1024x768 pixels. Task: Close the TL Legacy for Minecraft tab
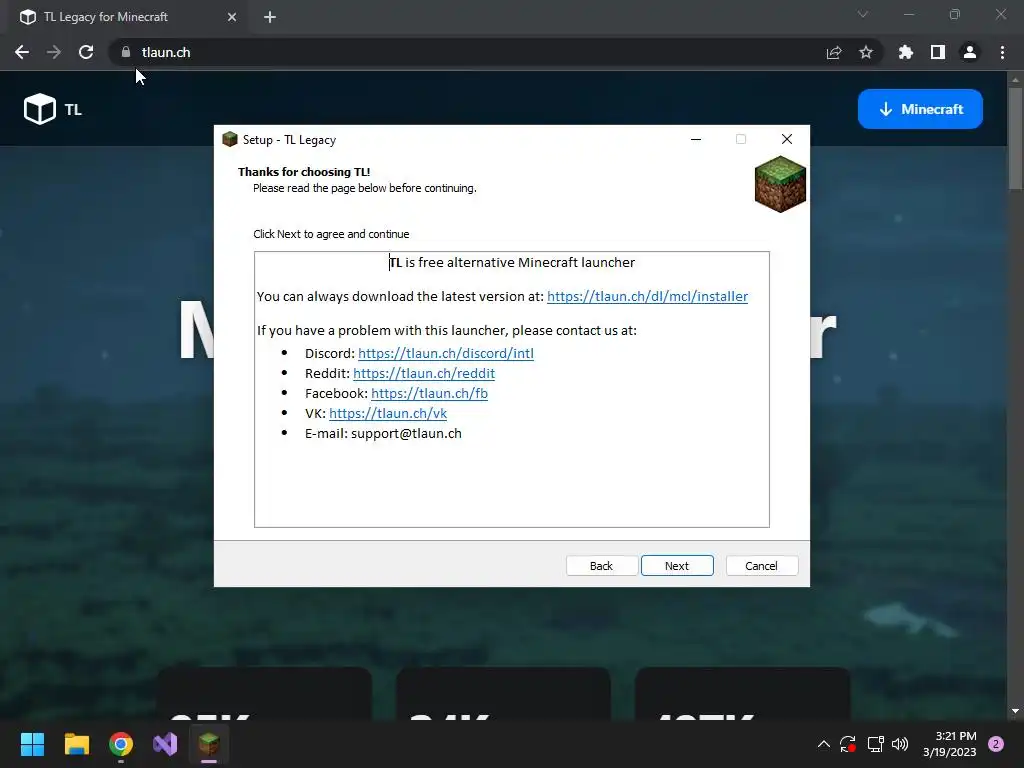tap(232, 17)
